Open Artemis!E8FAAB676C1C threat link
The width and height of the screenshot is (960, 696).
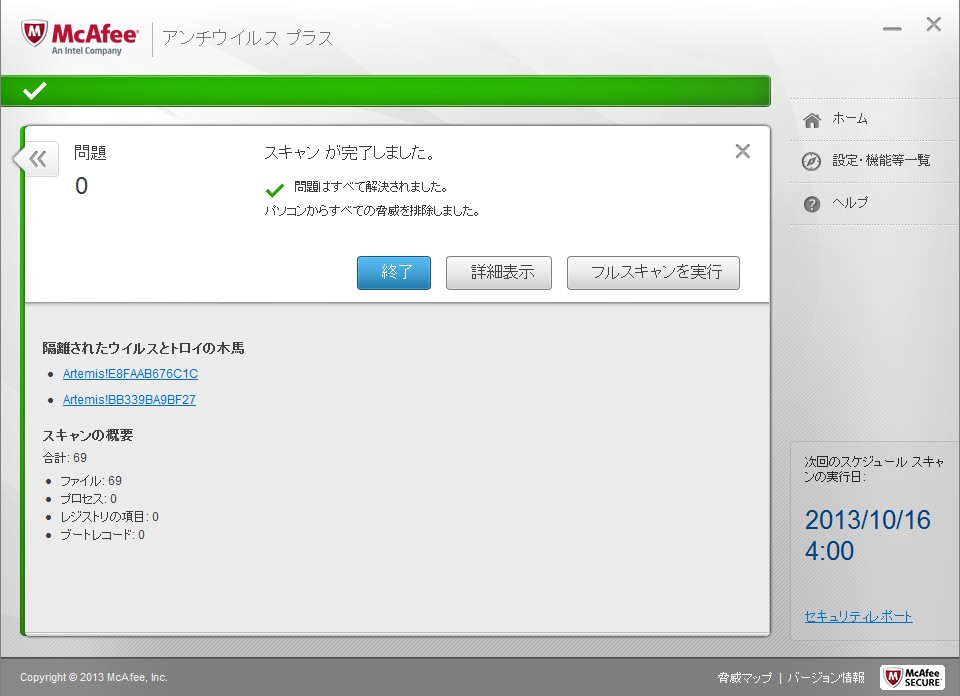coord(130,373)
